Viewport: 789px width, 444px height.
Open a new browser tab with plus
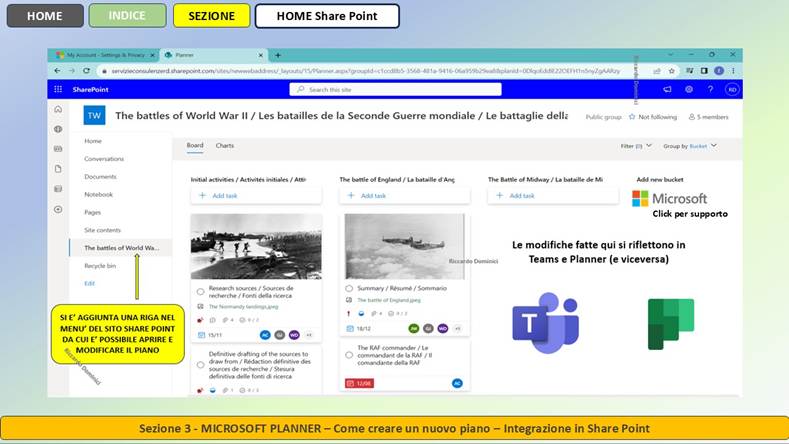pos(278,55)
